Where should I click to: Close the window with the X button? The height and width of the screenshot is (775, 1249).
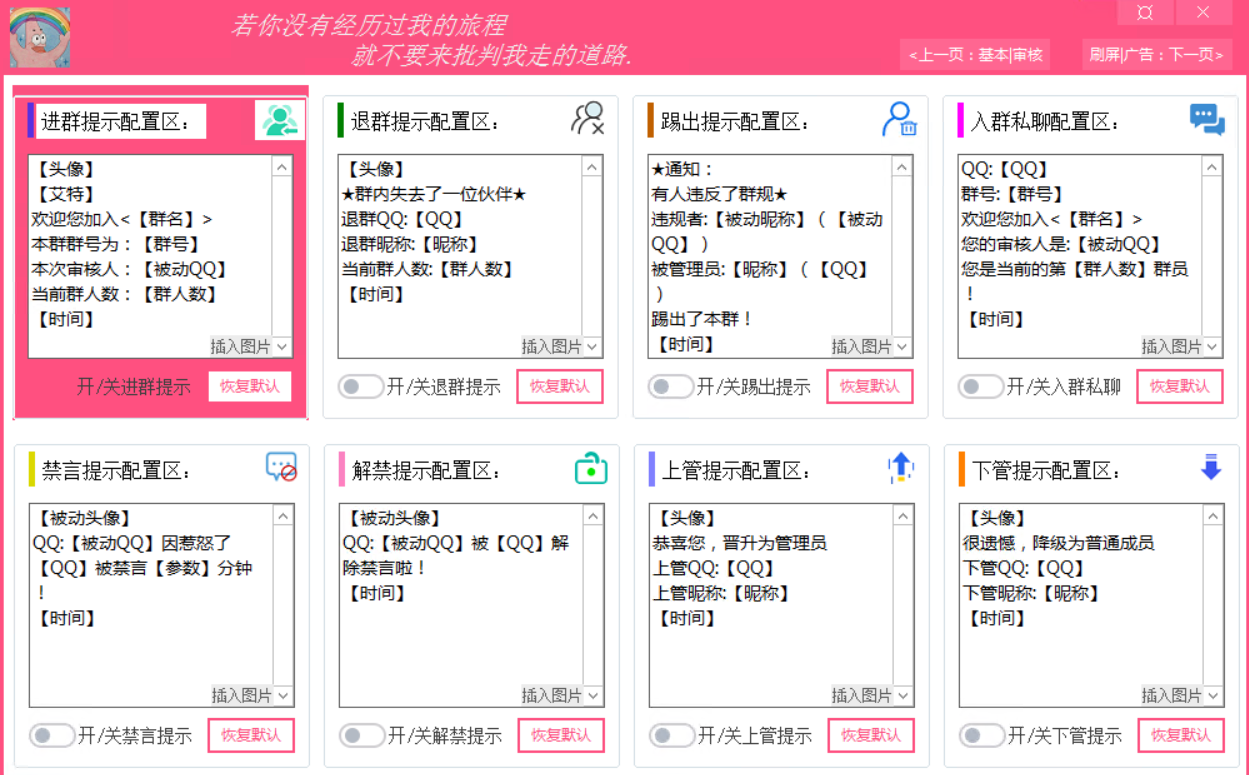tap(1203, 12)
